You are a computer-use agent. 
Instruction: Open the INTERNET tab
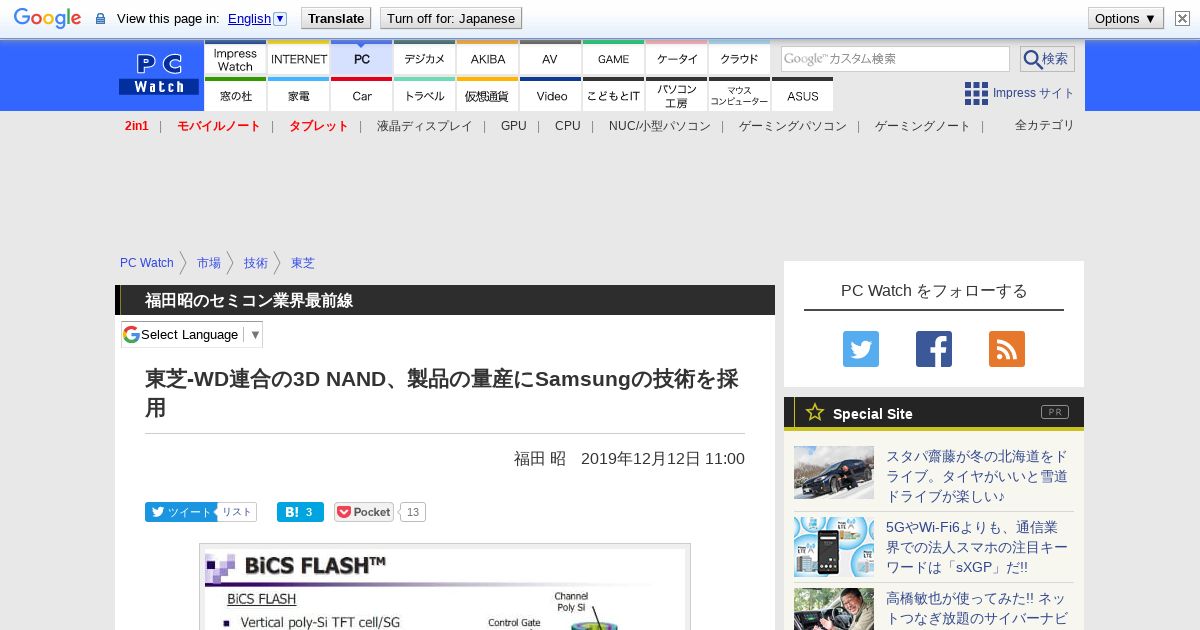pos(299,59)
